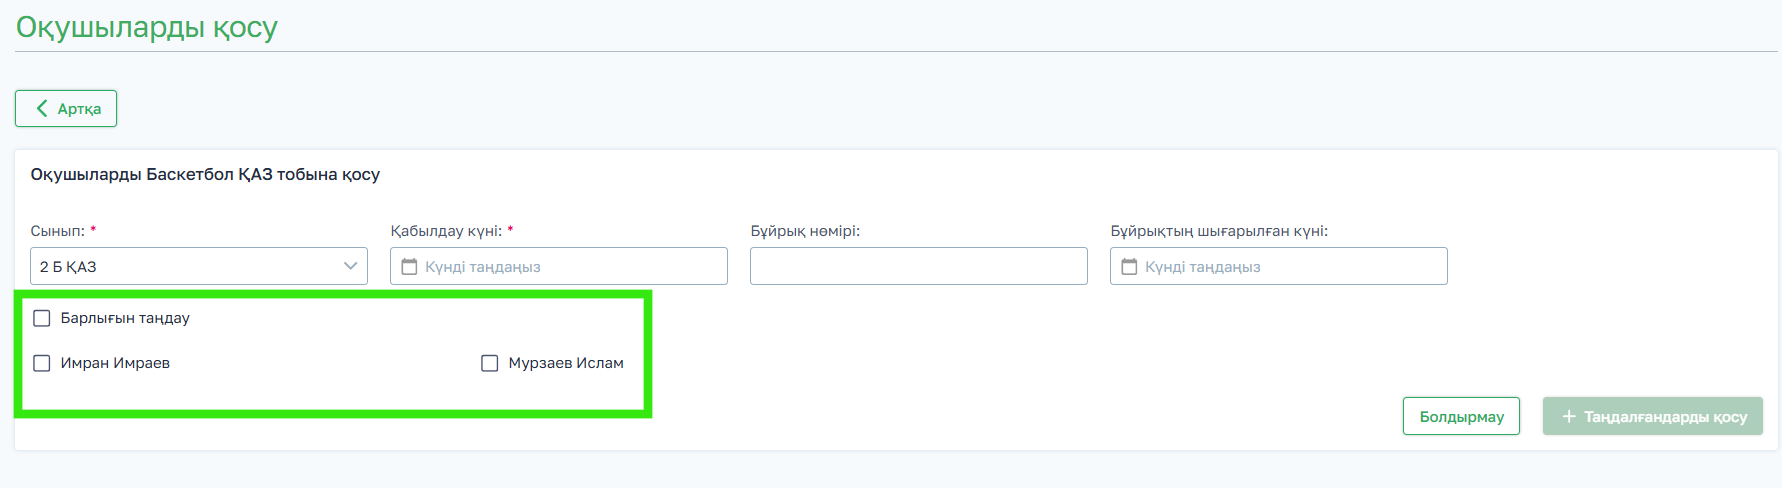
Task: Tick the Барлығын таңдау checkbox
Action: 42,318
